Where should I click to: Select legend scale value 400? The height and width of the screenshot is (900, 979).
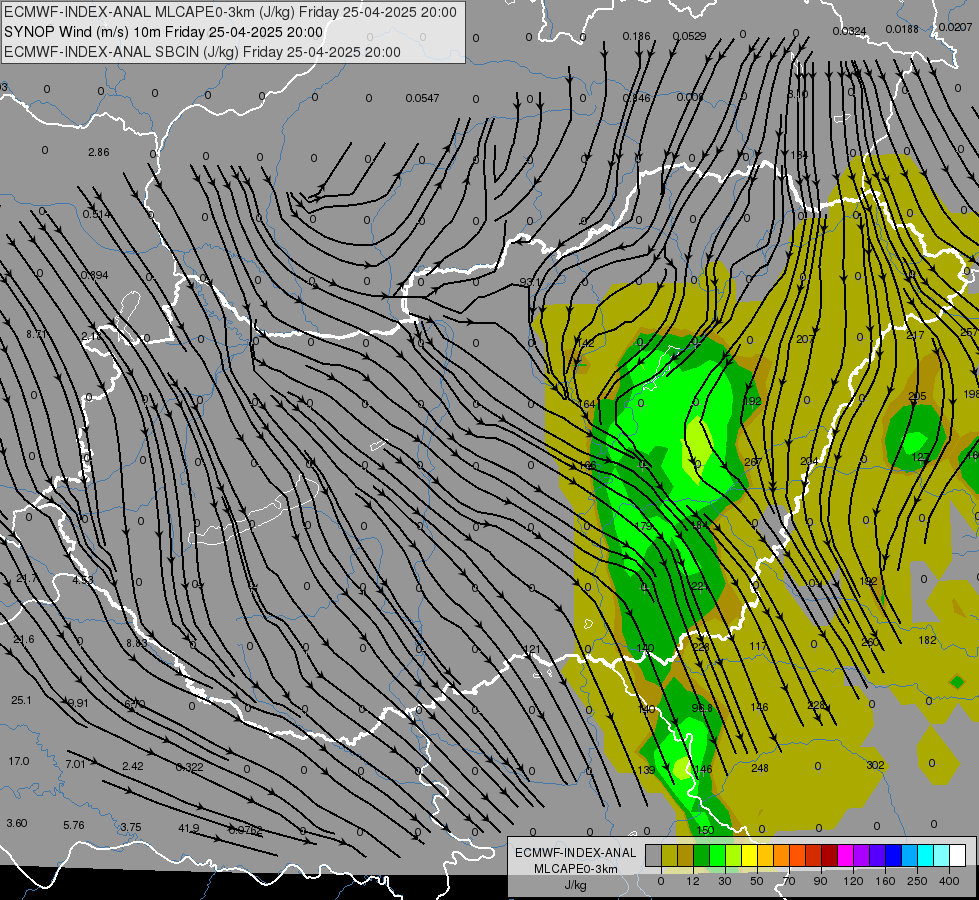(949, 881)
